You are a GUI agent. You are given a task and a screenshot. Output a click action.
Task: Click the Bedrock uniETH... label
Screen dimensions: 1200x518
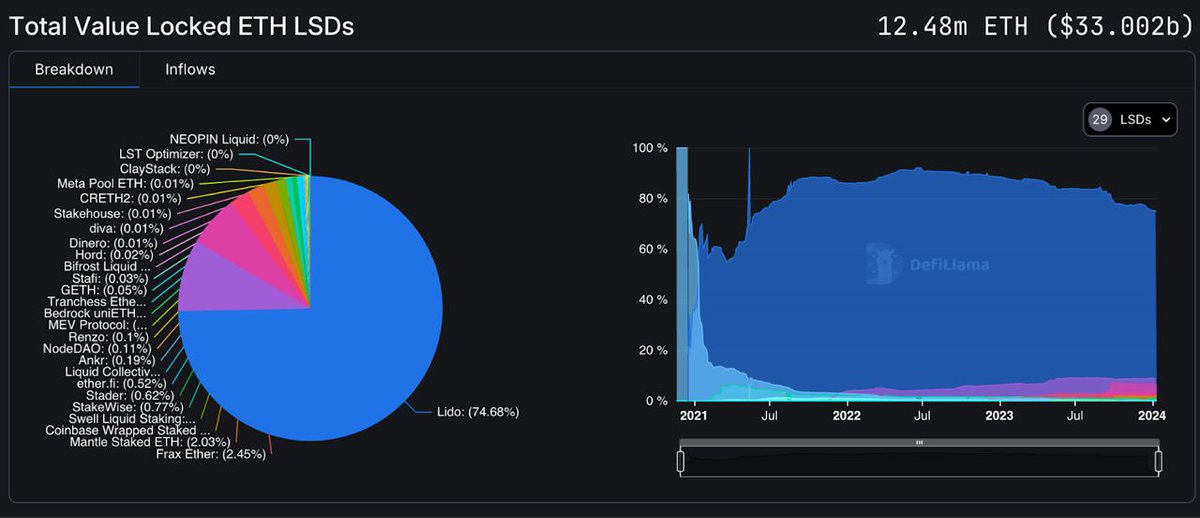[95, 313]
